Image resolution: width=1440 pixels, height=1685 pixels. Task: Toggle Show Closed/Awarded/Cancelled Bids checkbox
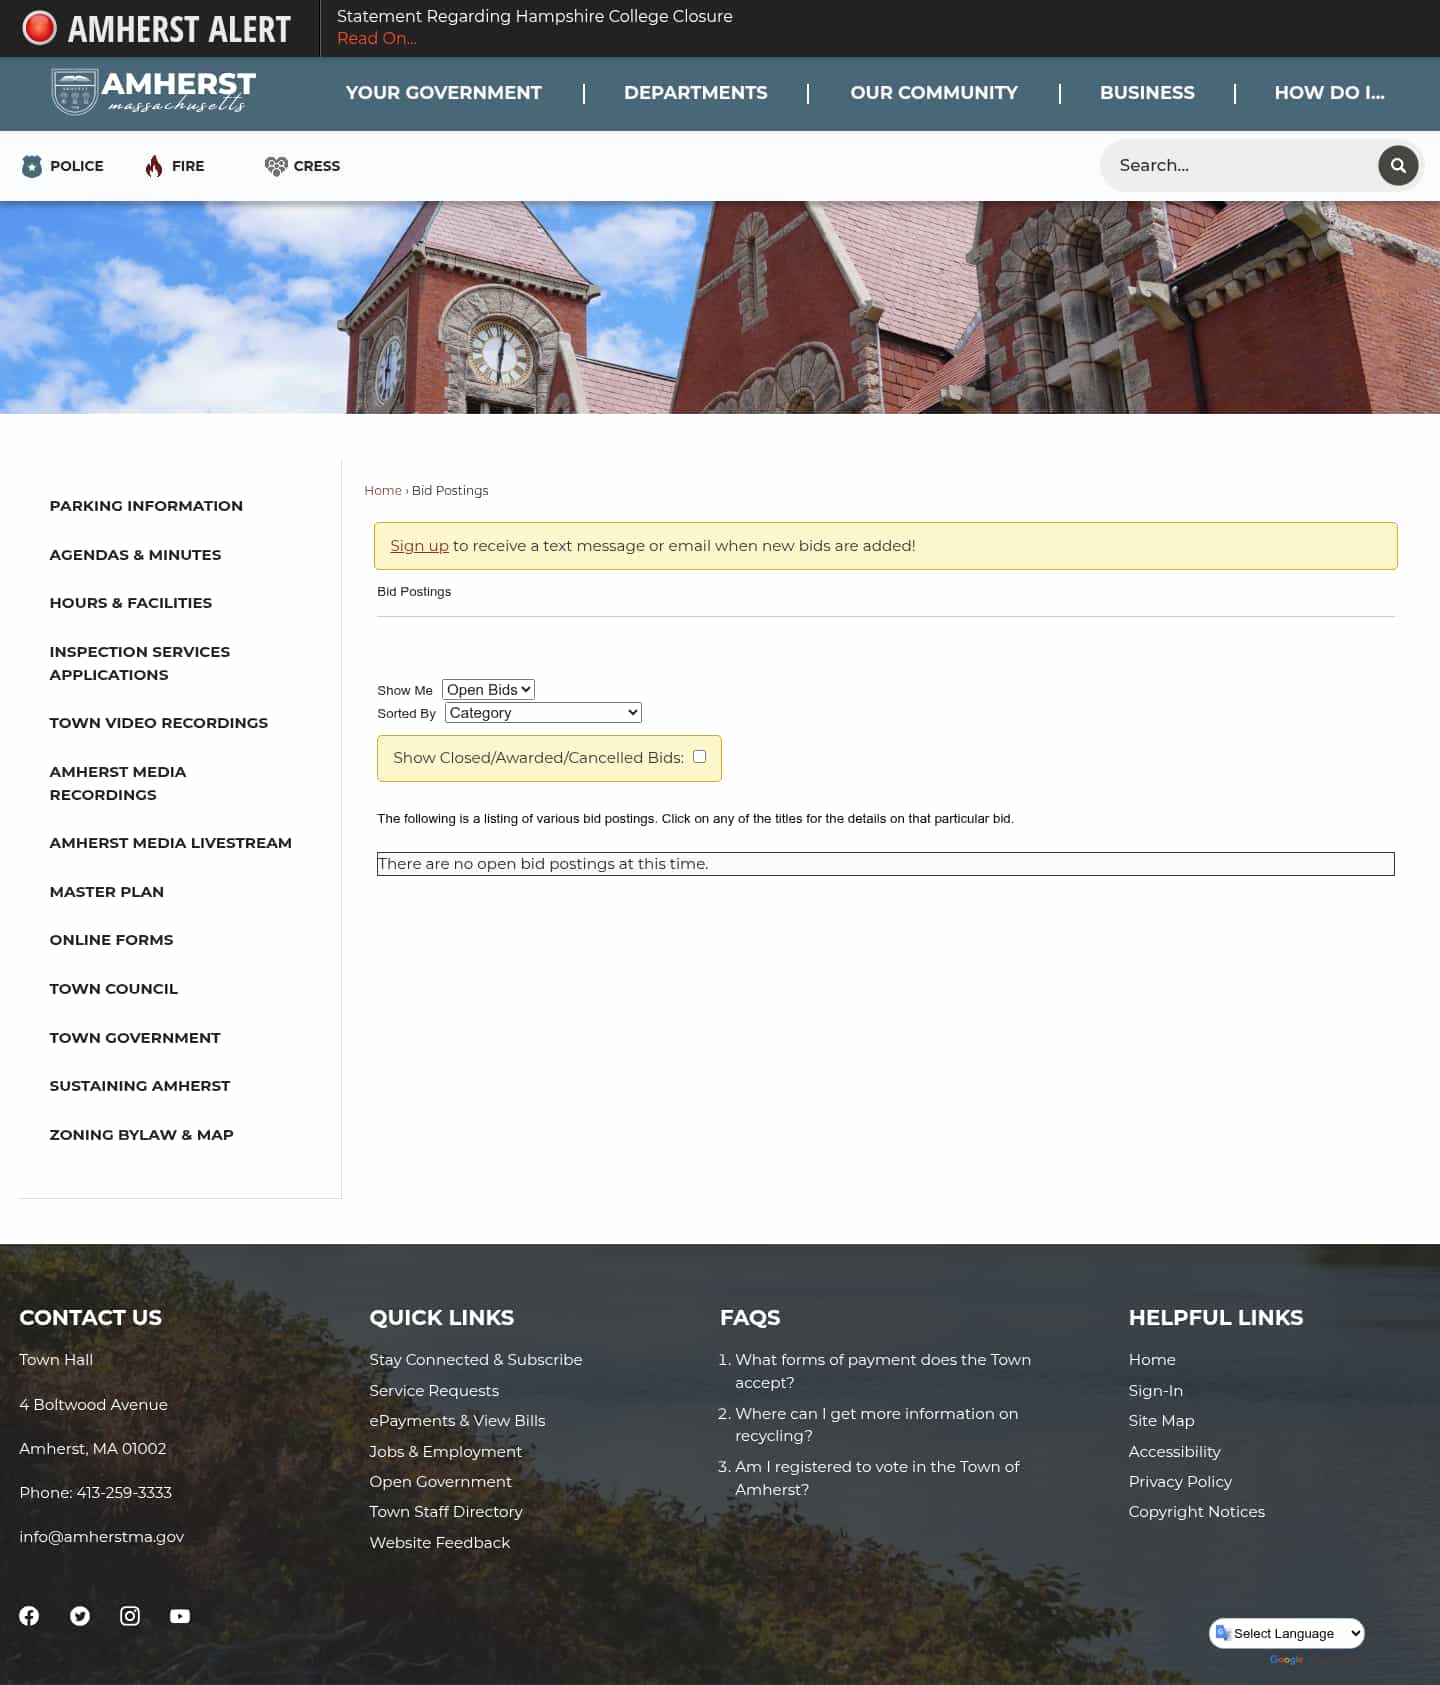pos(700,757)
